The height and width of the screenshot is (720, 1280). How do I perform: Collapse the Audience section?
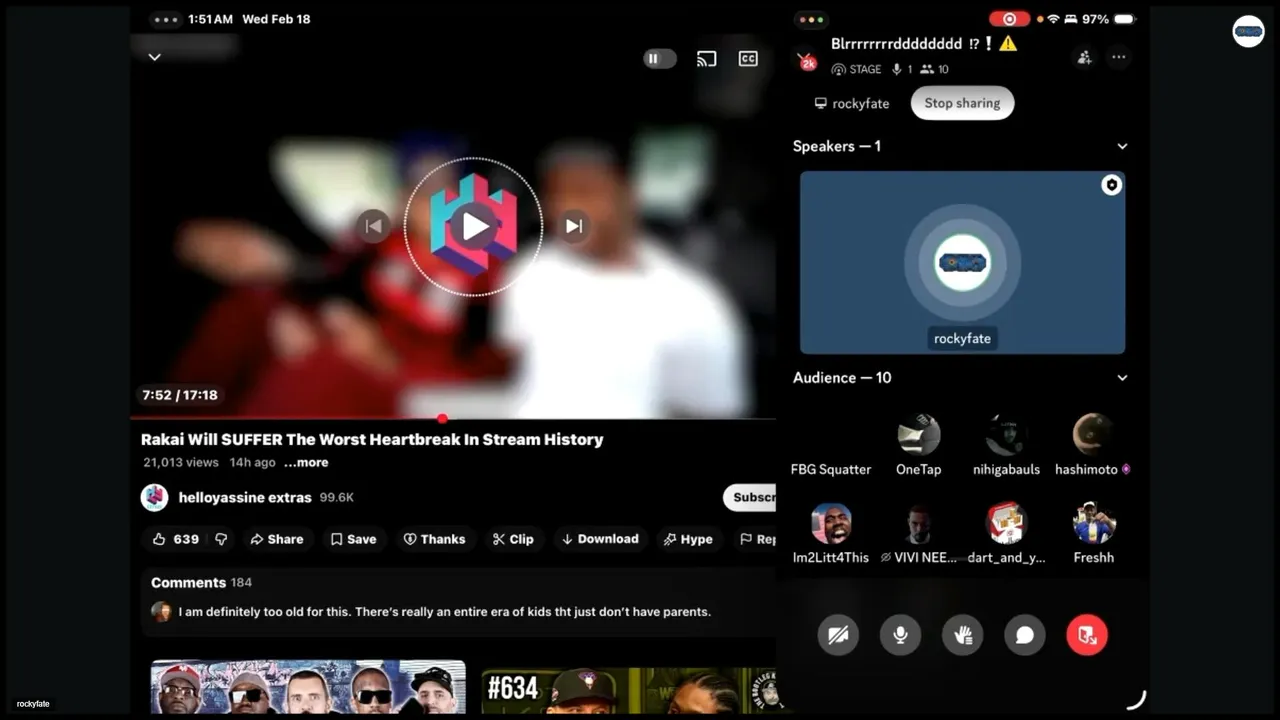1122,378
